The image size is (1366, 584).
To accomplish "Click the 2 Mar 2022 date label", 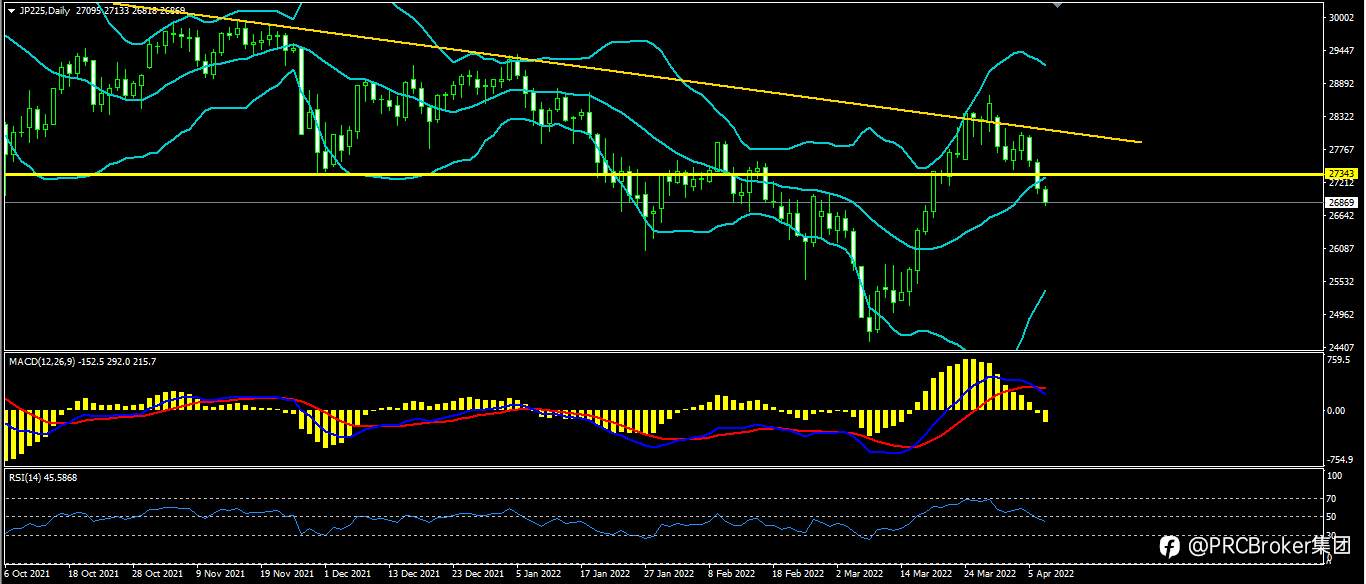I will tap(860, 575).
